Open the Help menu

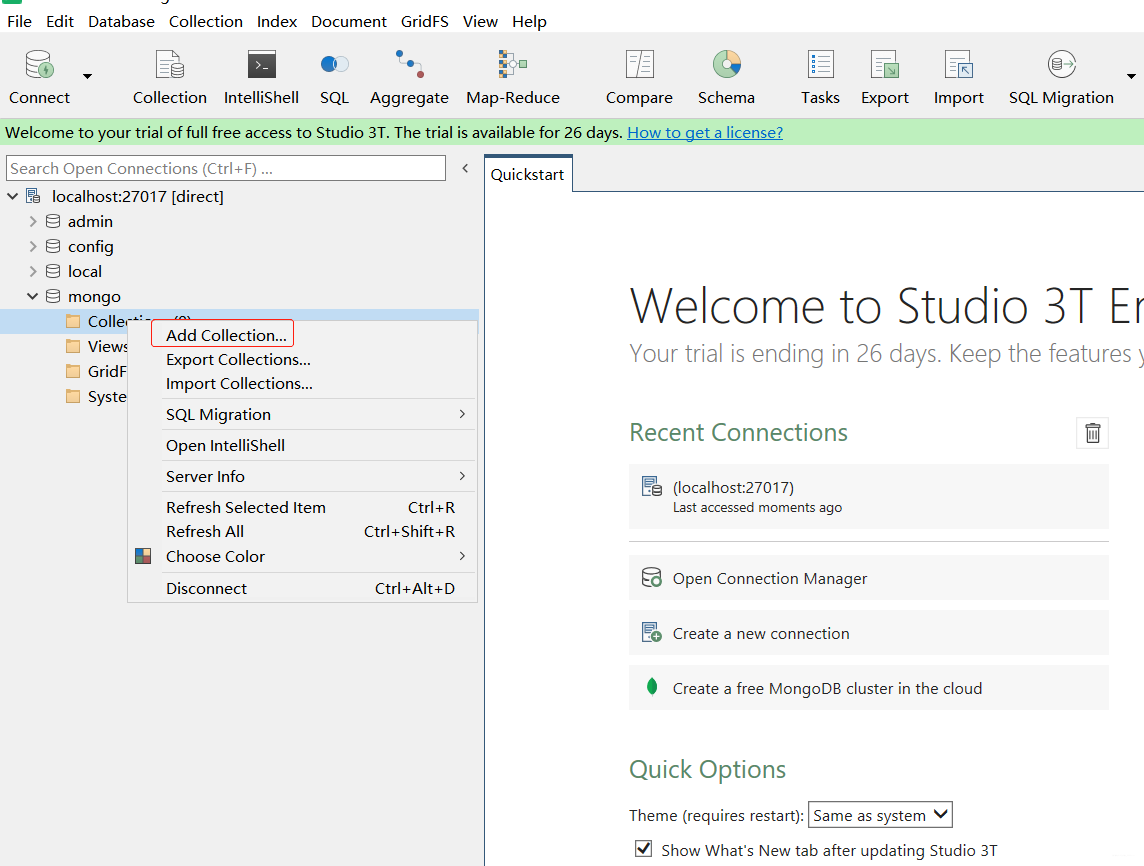pyautogui.click(x=529, y=21)
